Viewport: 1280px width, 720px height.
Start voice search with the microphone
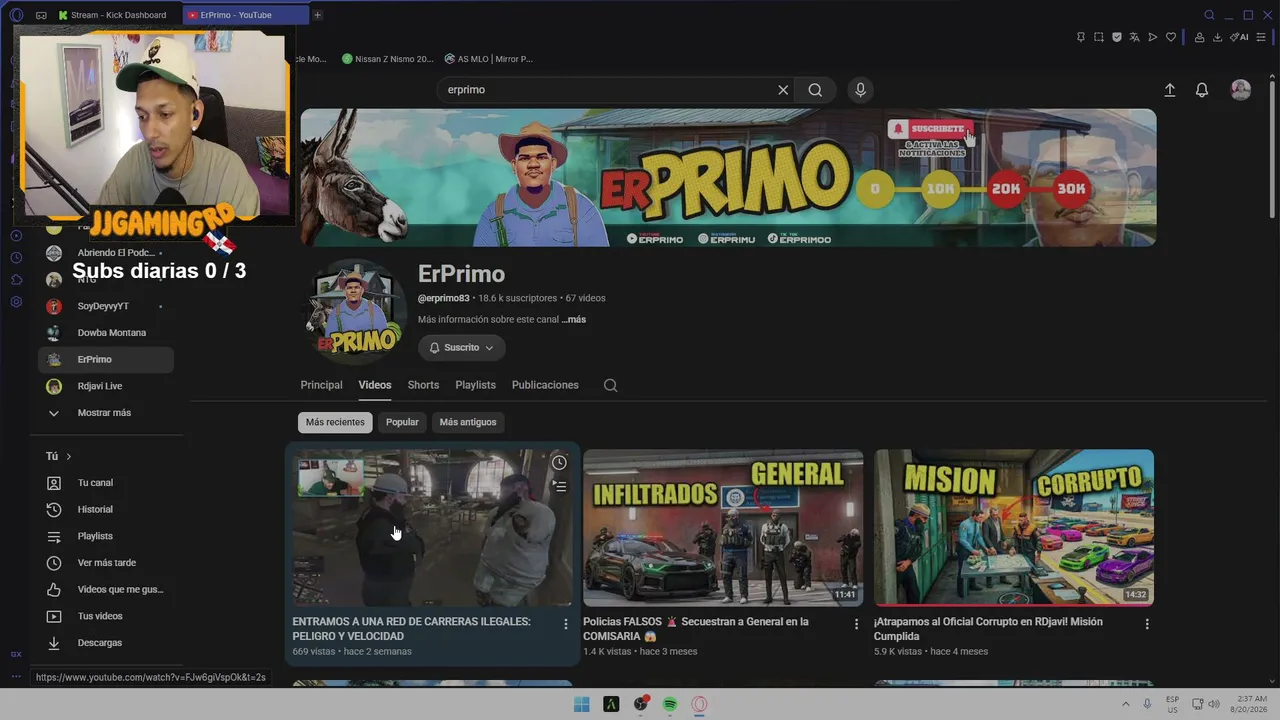click(x=860, y=90)
